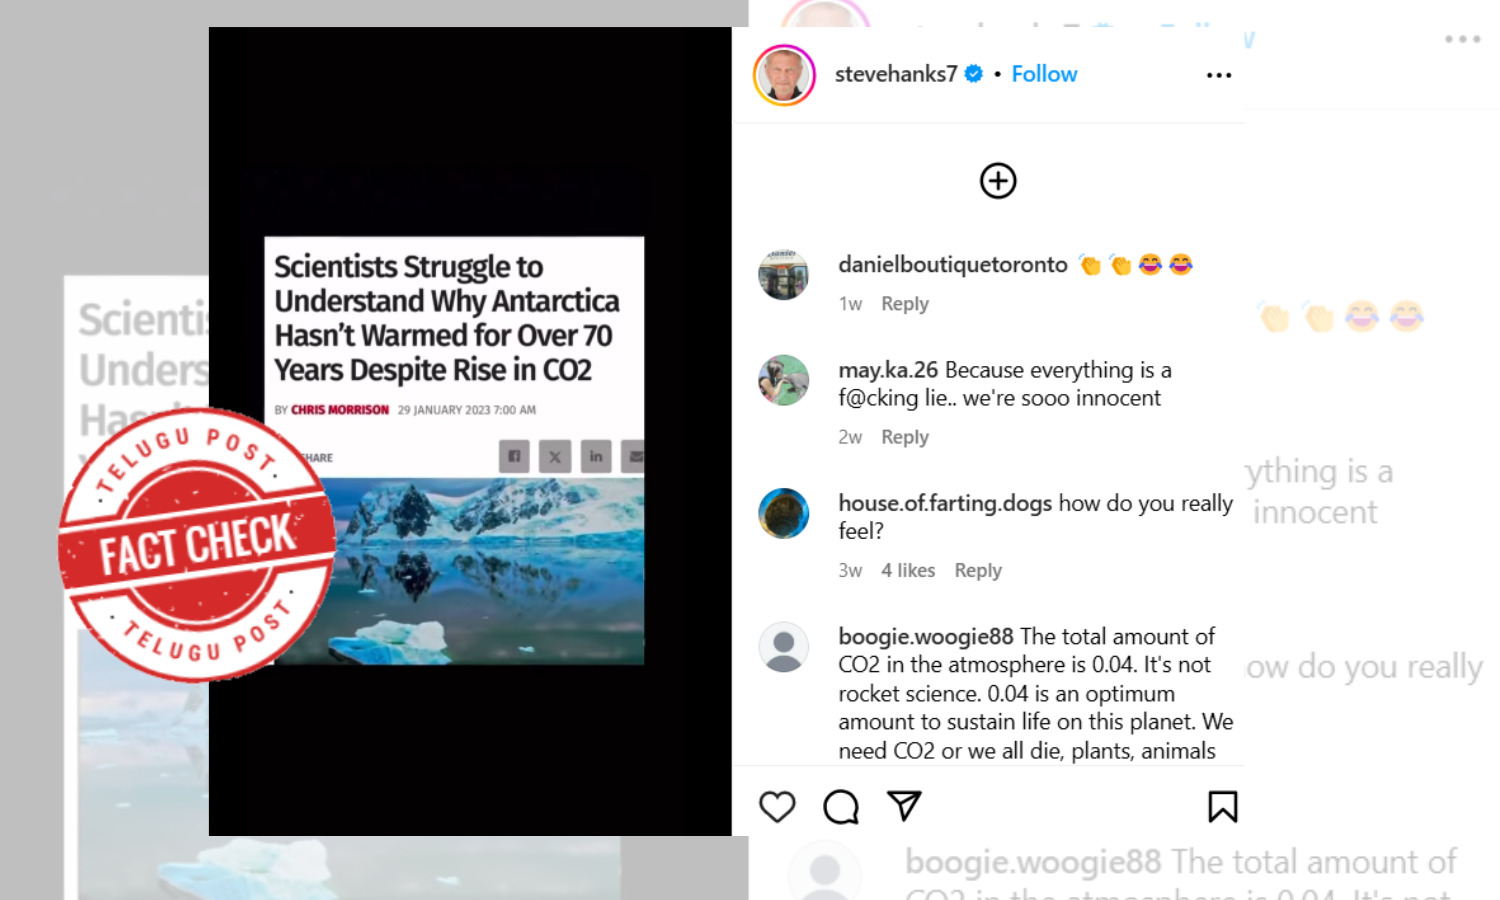
Task: Click Facebook share icon in article
Action: tap(514, 456)
